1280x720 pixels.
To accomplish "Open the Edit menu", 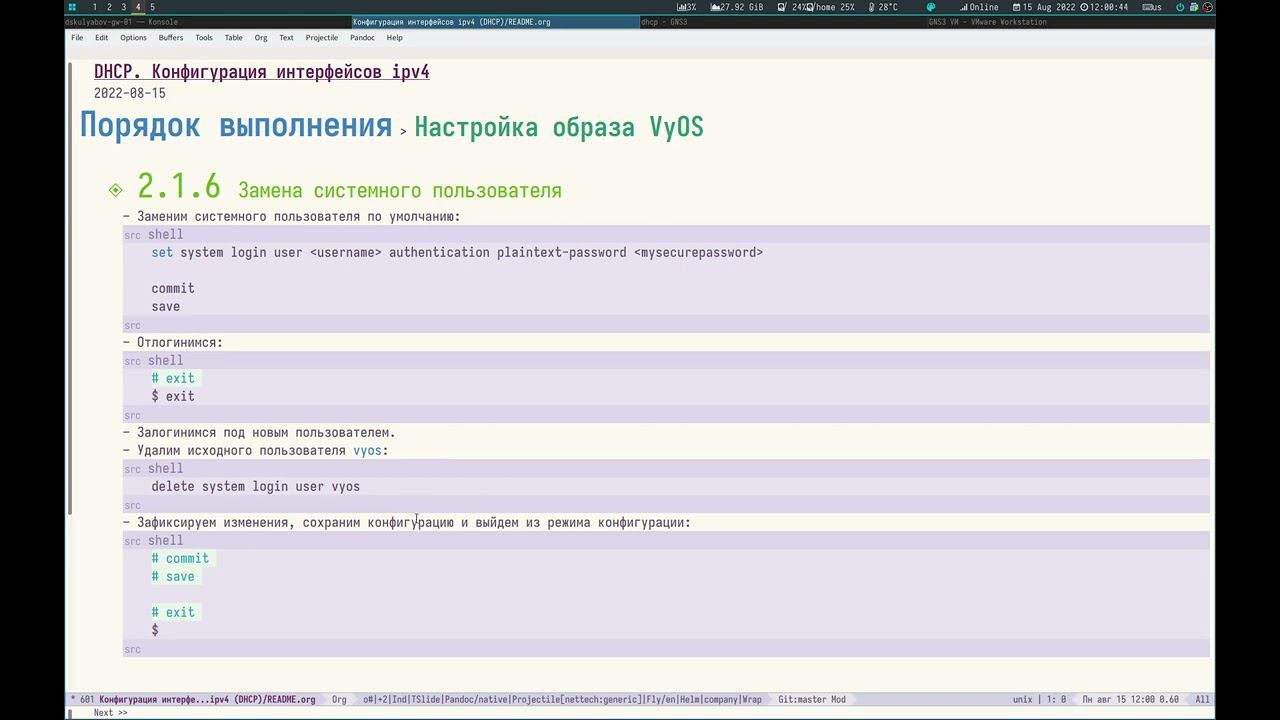I will pos(102,38).
